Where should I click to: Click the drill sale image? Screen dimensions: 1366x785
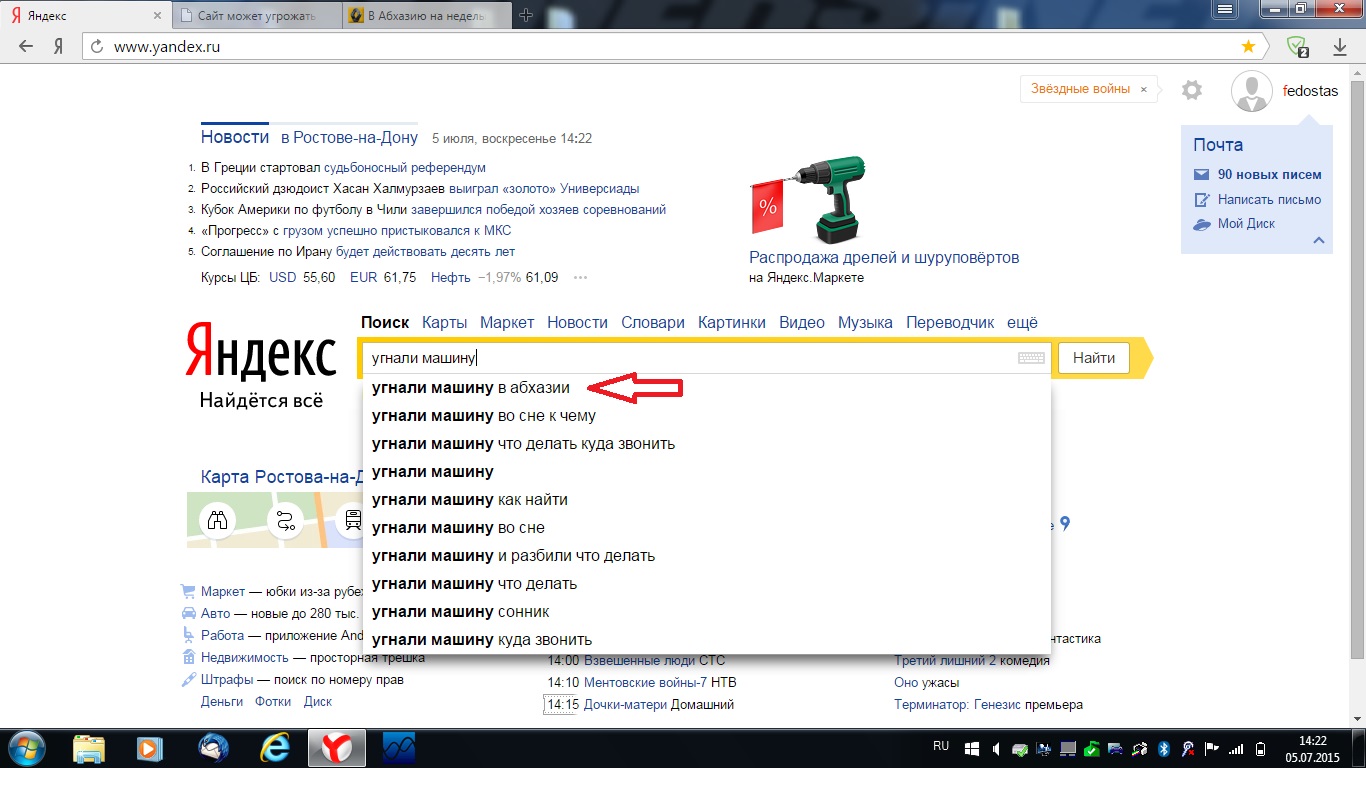click(x=810, y=201)
